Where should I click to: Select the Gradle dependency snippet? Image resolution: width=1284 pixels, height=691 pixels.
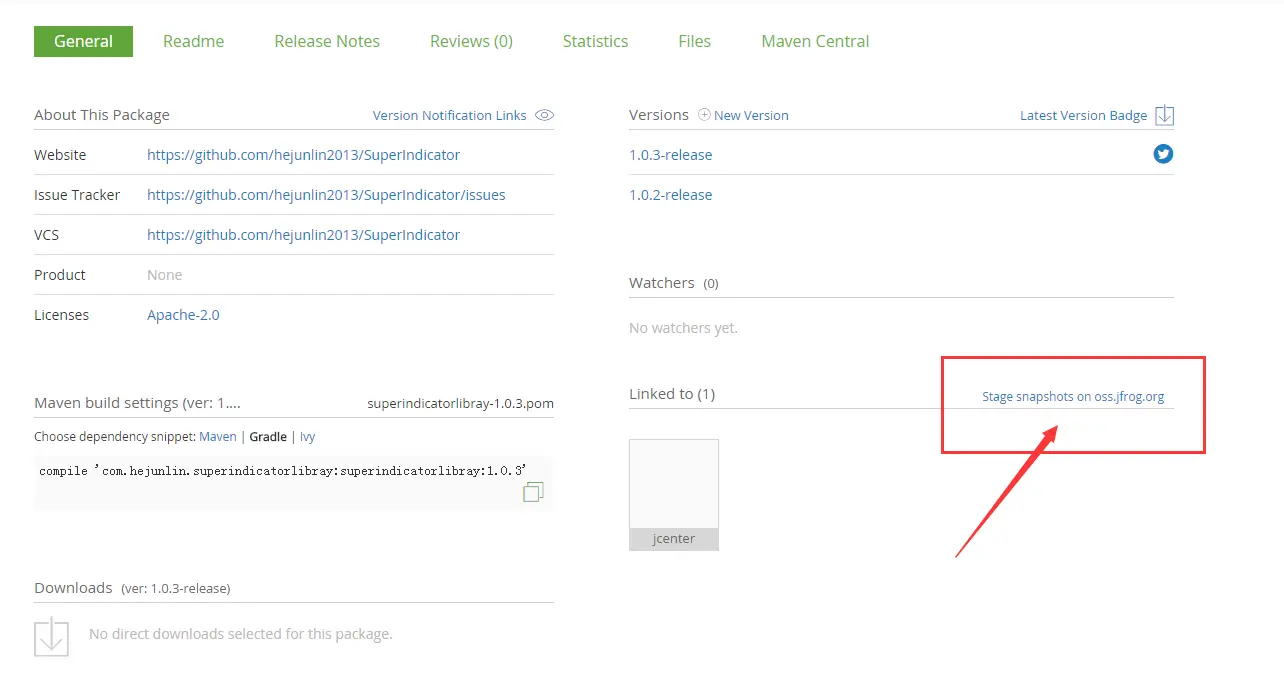click(x=268, y=437)
